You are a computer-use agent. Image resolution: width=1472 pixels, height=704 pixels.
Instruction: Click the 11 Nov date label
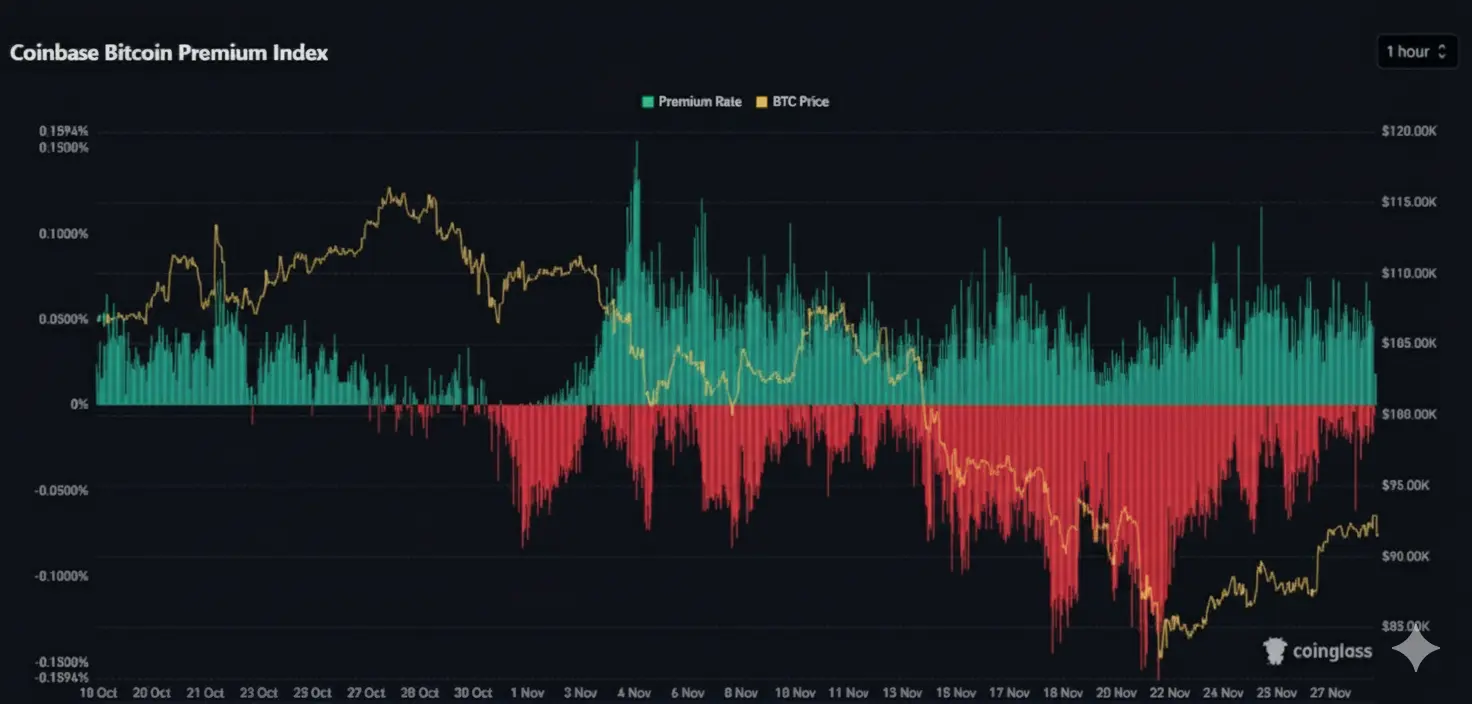pos(848,693)
